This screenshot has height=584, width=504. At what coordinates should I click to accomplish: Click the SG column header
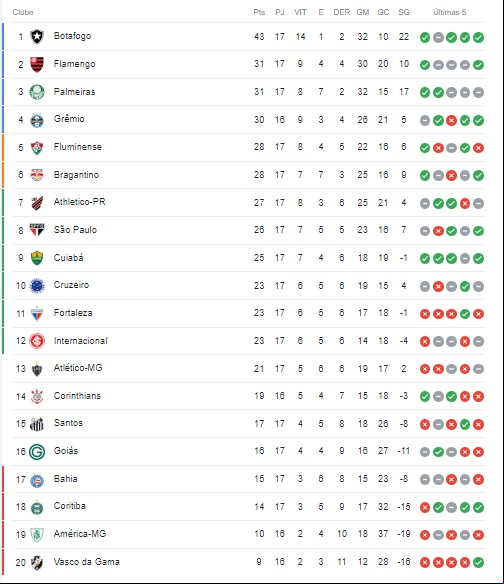pyautogui.click(x=404, y=12)
